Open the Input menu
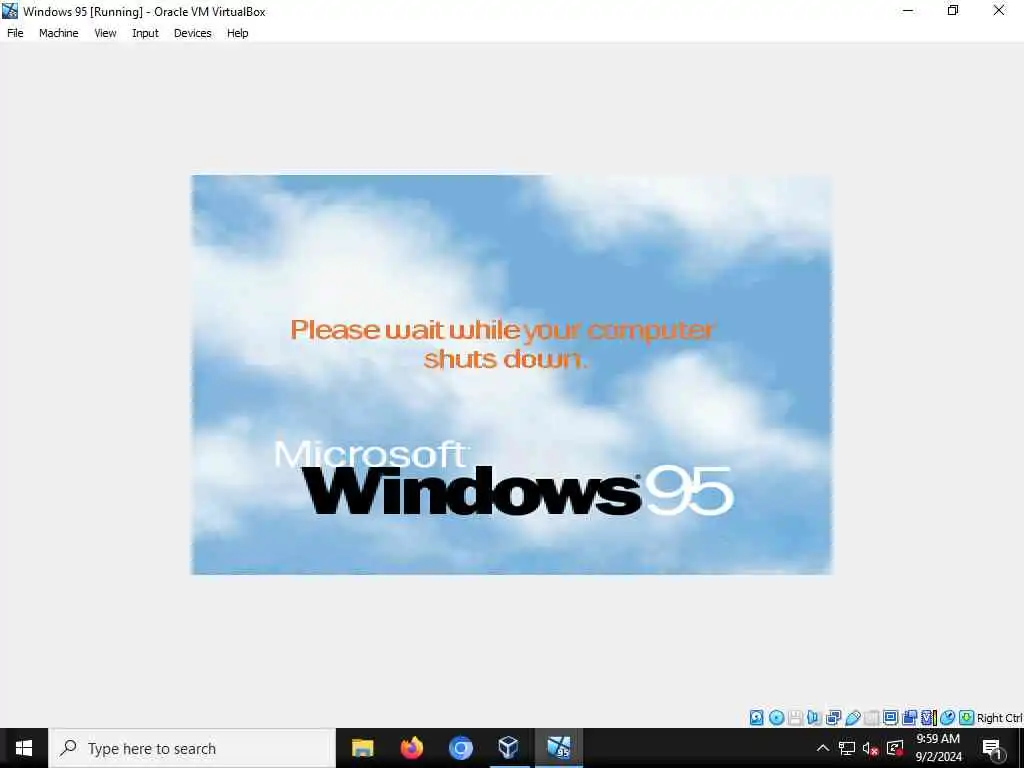1024x768 pixels. (145, 33)
